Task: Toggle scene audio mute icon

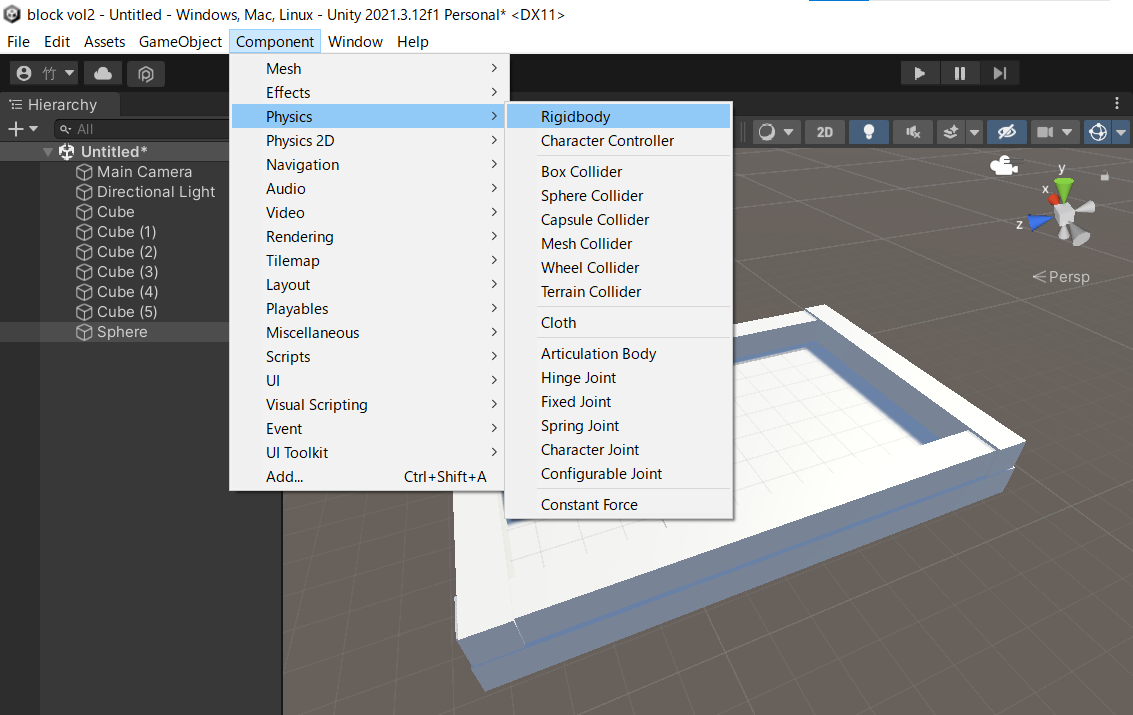Action: pos(913,132)
